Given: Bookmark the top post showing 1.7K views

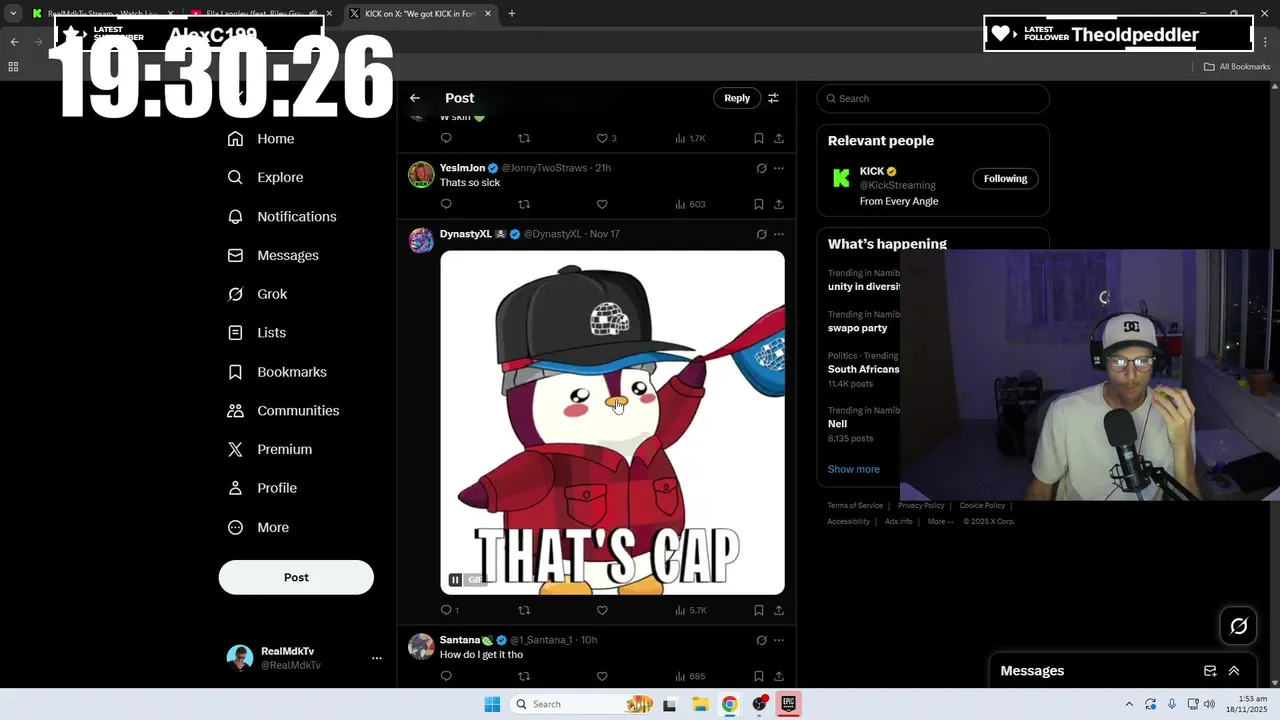Looking at the screenshot, I should (759, 138).
